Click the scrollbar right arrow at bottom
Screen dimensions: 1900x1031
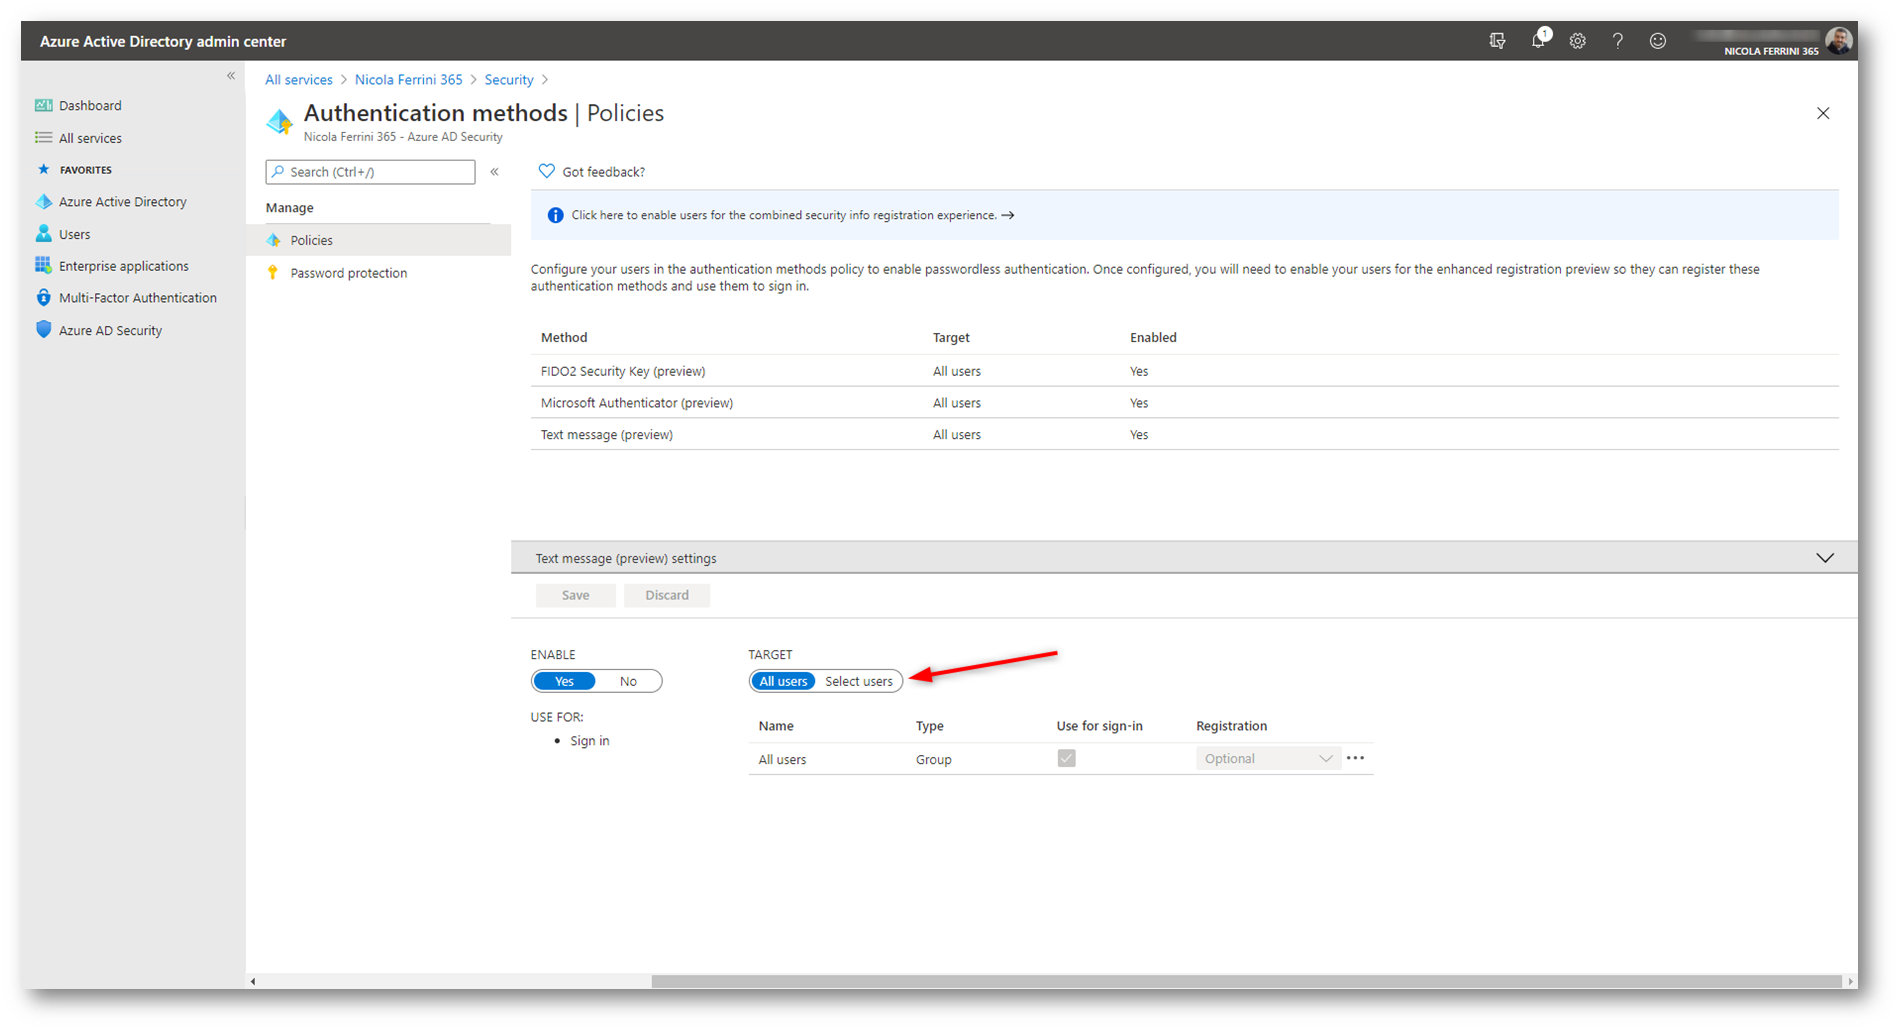tap(1850, 981)
